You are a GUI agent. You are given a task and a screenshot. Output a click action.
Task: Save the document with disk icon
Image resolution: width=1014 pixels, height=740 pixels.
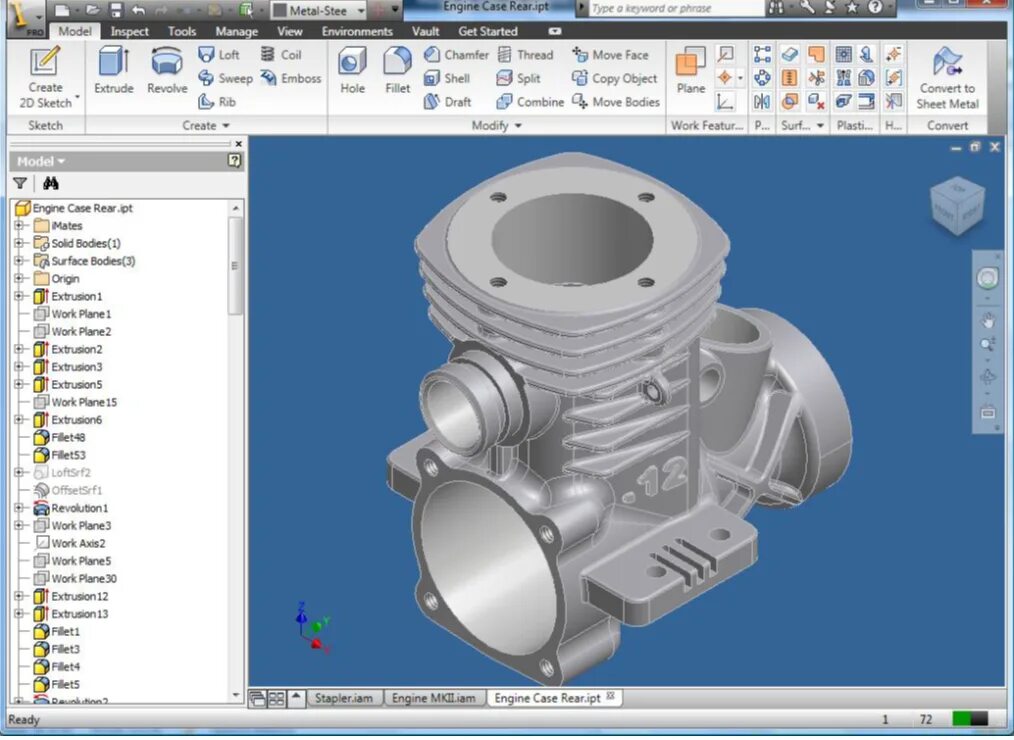[x=116, y=10]
